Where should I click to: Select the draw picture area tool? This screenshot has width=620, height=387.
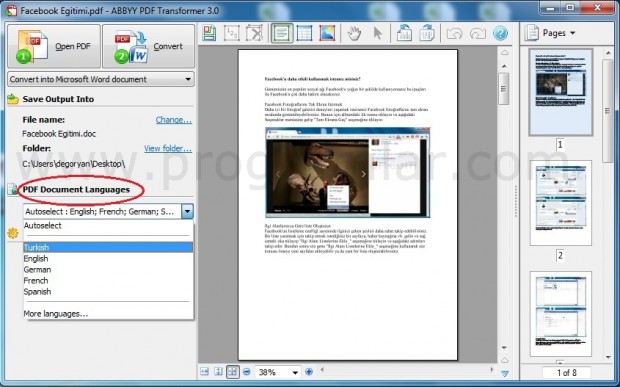point(327,33)
